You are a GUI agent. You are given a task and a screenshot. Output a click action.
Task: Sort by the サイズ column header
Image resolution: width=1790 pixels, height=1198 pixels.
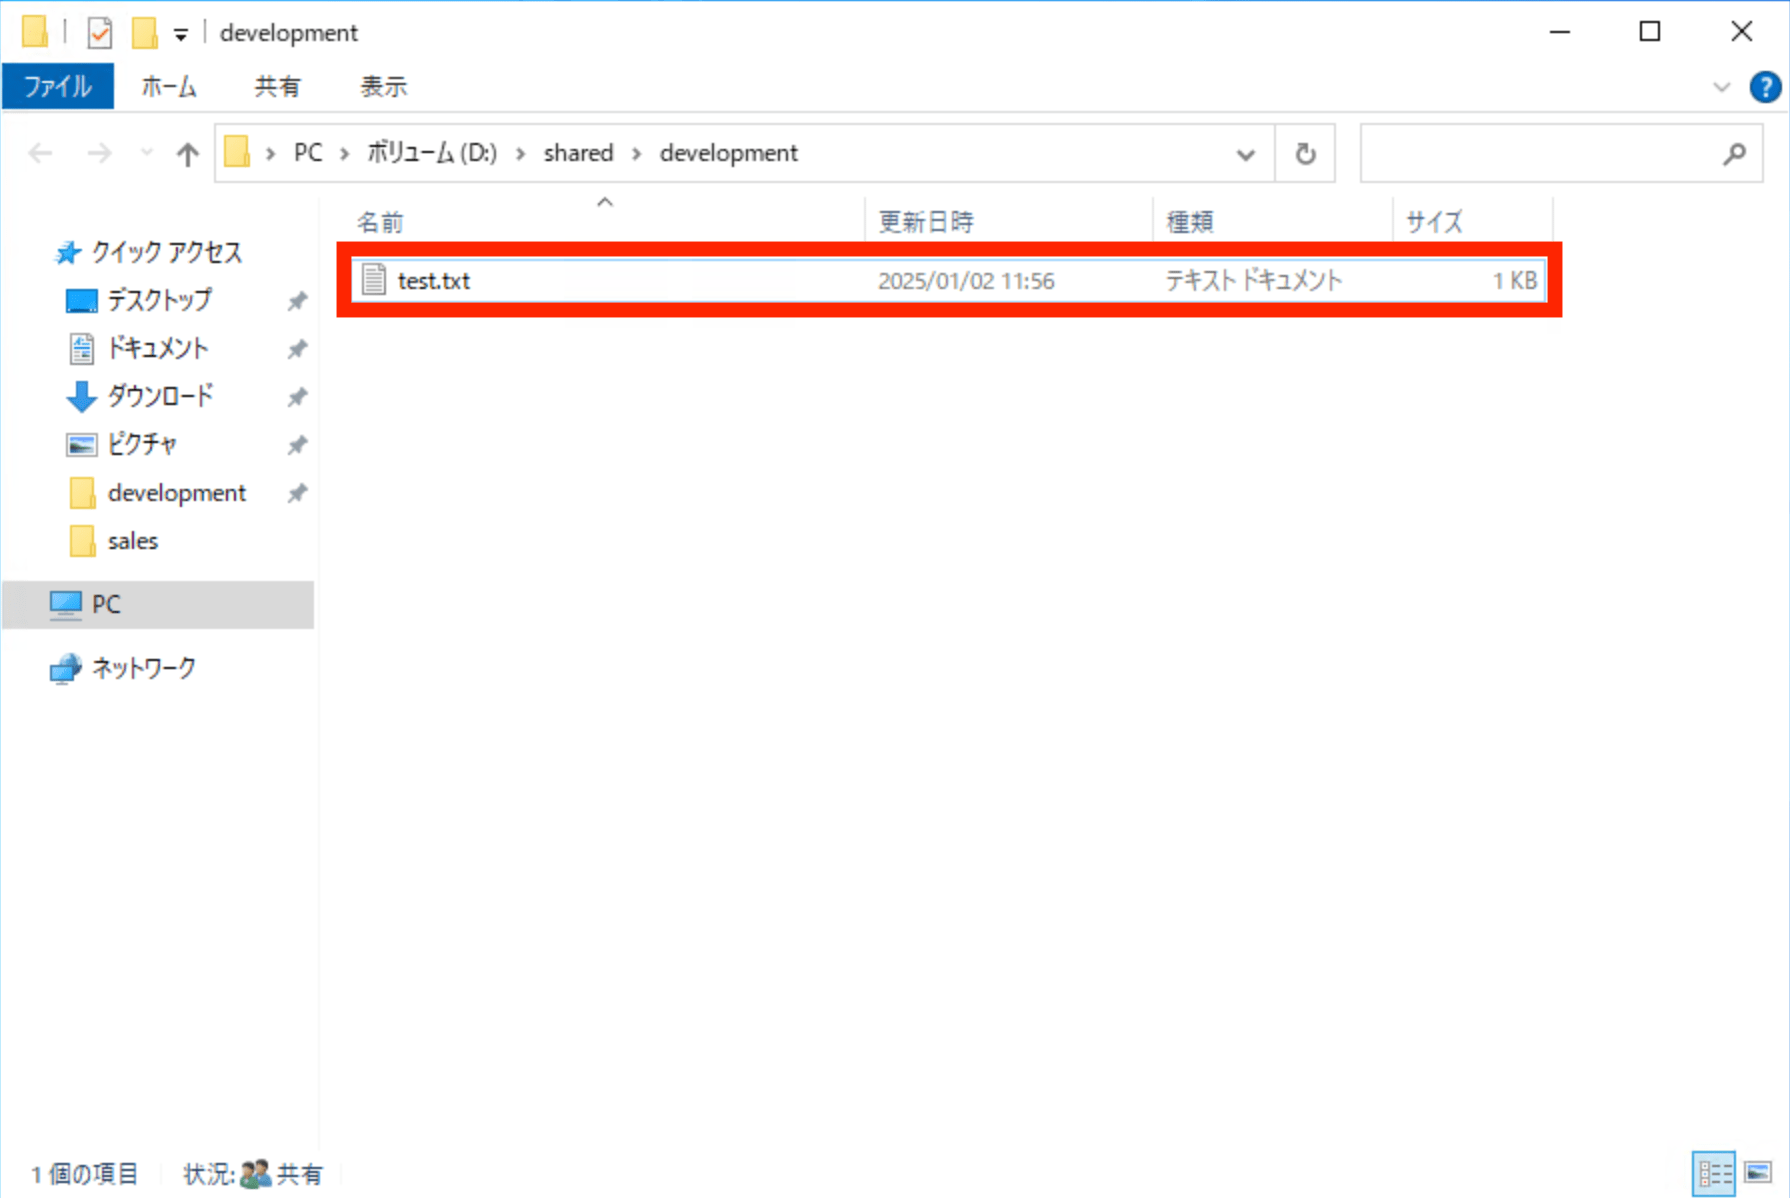coord(1473,221)
